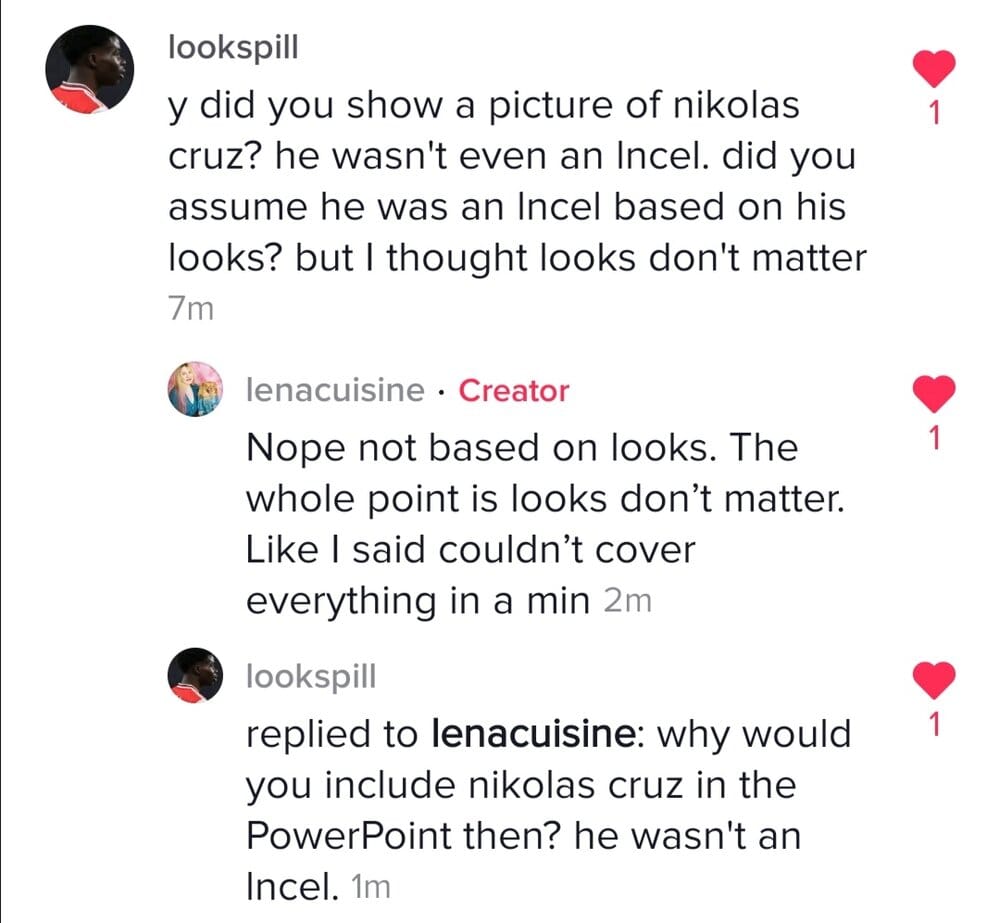Click the 2m timestamp on lenacuisine's reply
Screen dimensions: 1000x923
[x=629, y=601]
